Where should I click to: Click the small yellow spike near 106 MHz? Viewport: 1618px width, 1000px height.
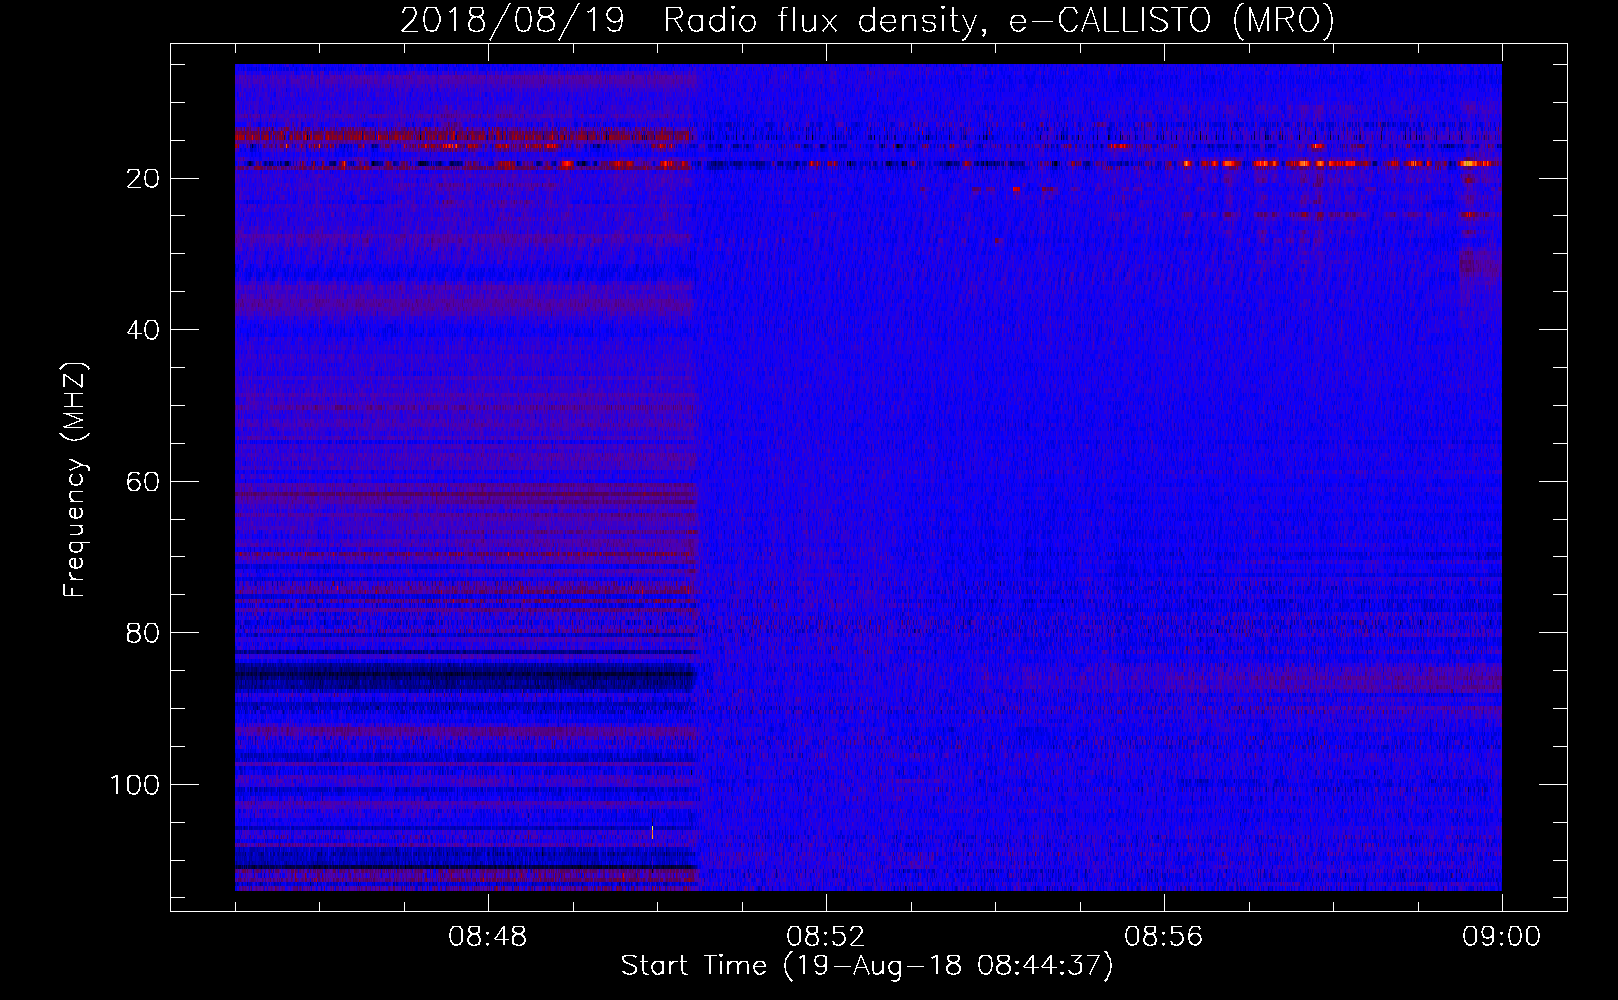652,830
